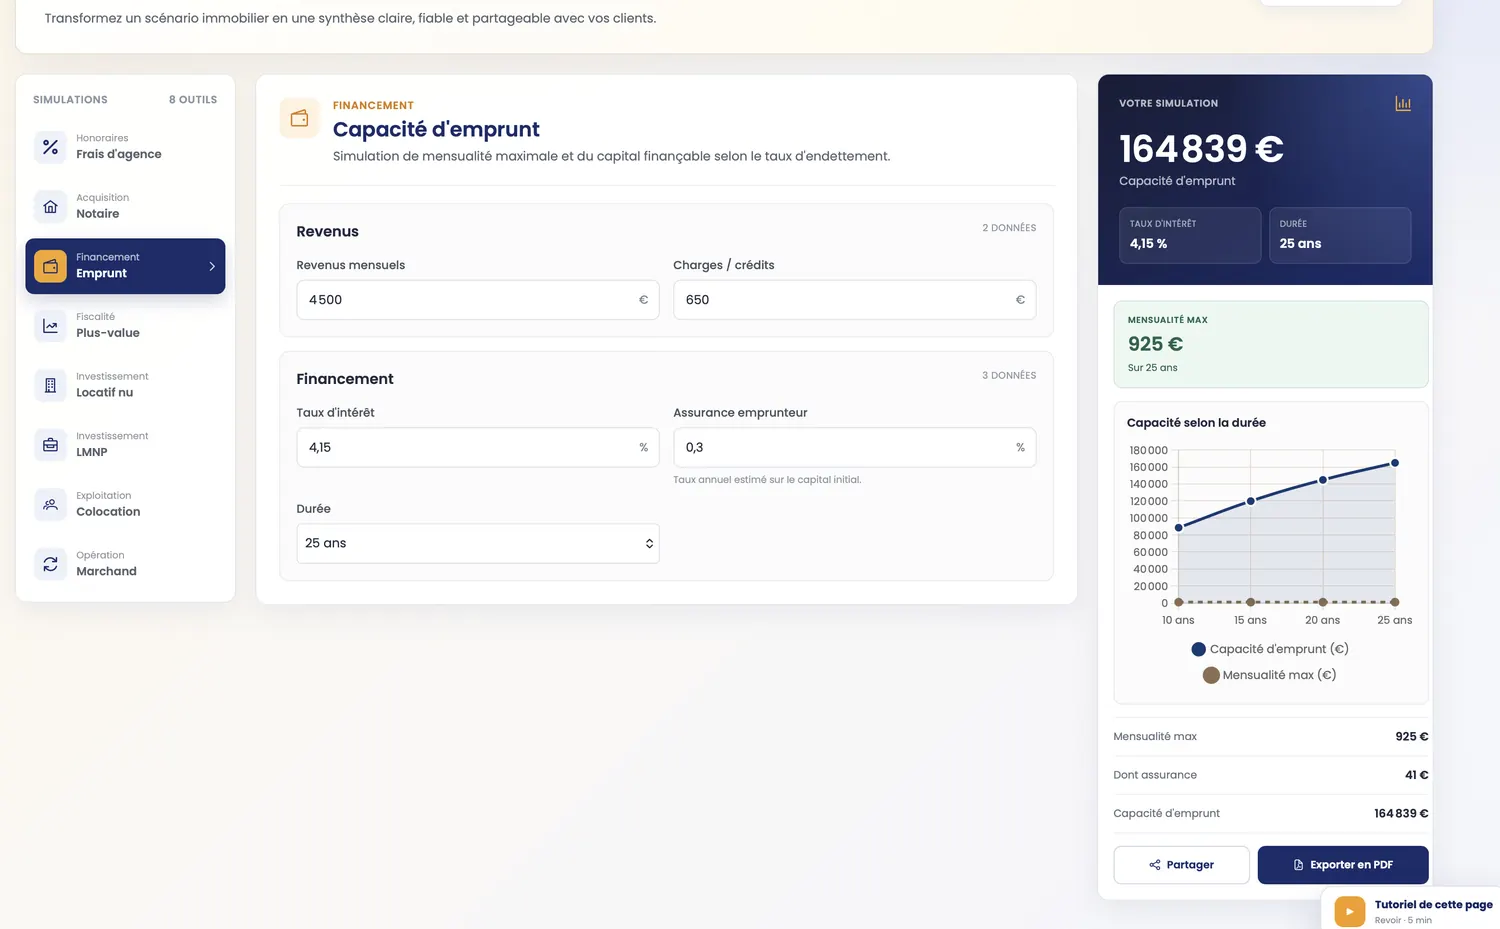Click the Taux d'intérêt input field

(478, 447)
